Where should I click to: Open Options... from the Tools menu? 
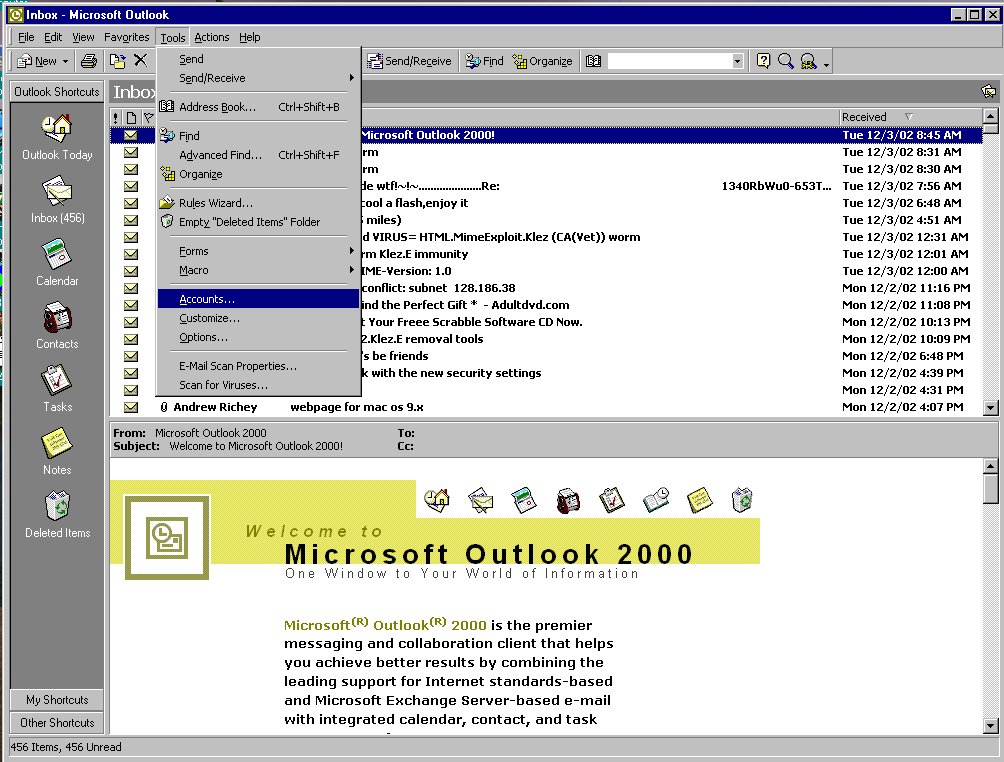(x=258, y=337)
